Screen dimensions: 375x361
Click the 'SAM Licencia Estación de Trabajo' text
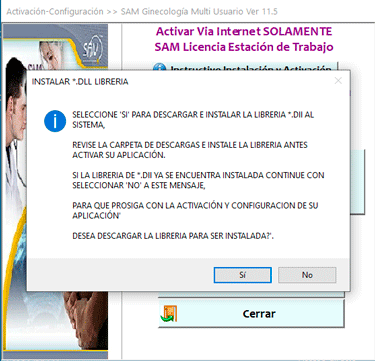point(244,47)
